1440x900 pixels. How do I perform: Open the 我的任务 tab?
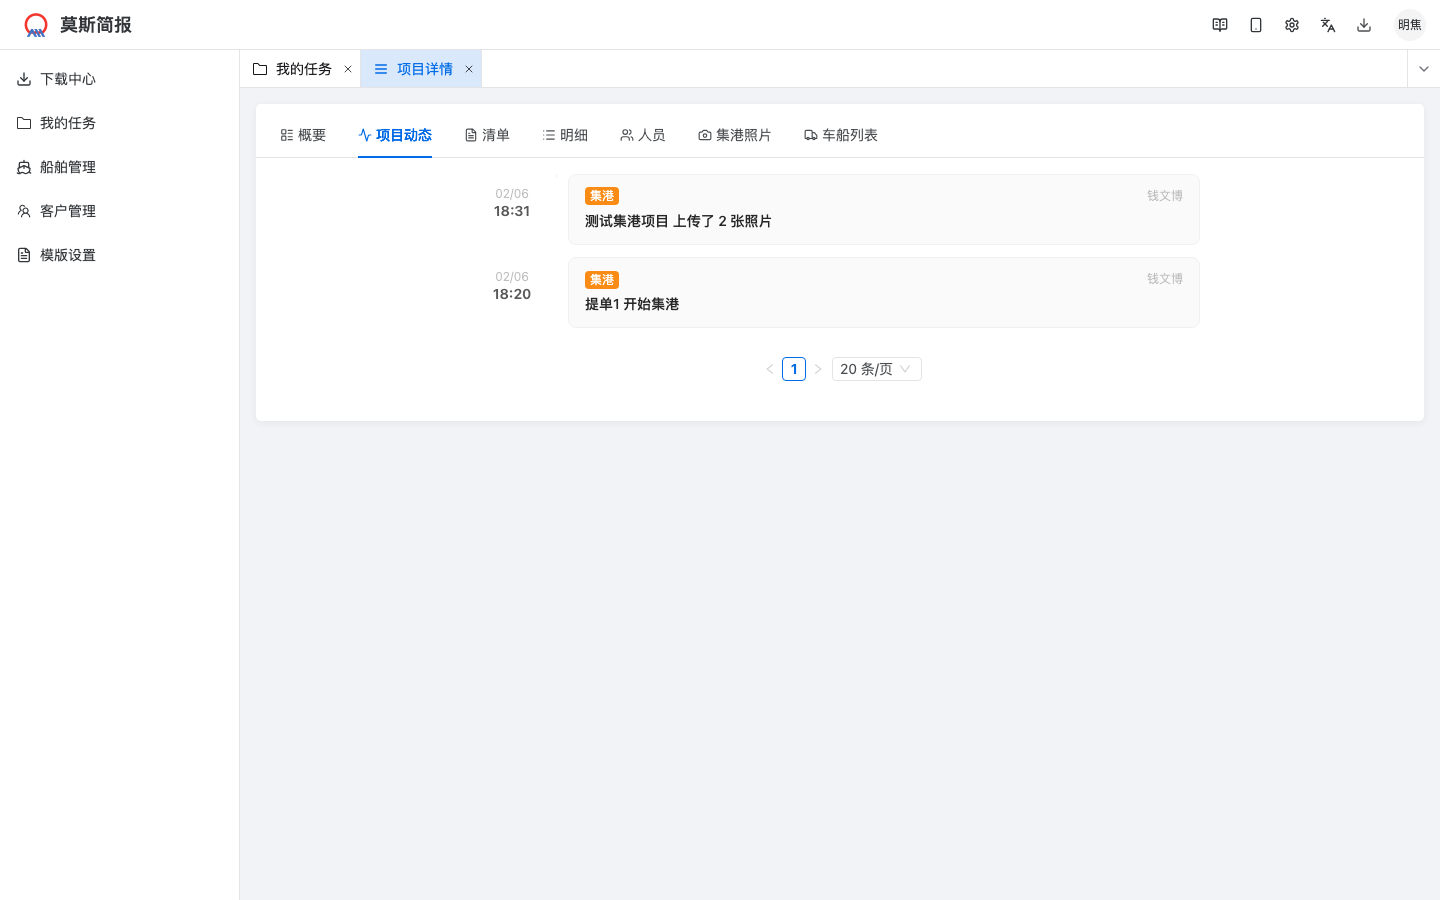pos(301,68)
